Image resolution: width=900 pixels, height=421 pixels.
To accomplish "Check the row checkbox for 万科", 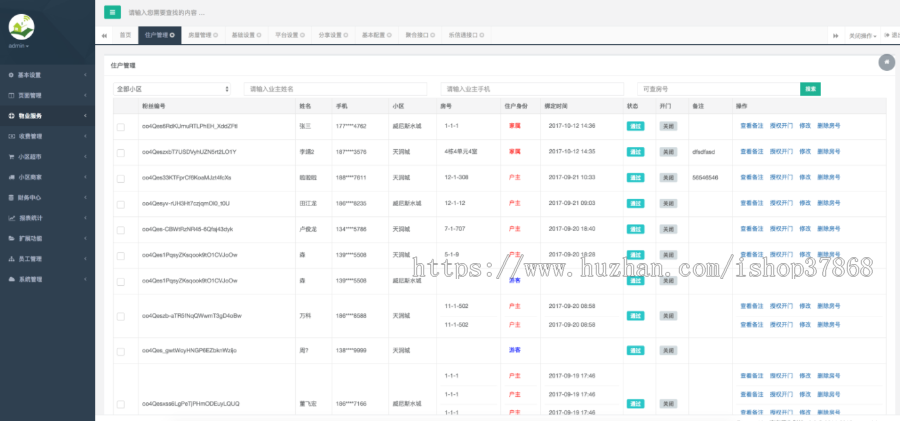I will point(121,315).
